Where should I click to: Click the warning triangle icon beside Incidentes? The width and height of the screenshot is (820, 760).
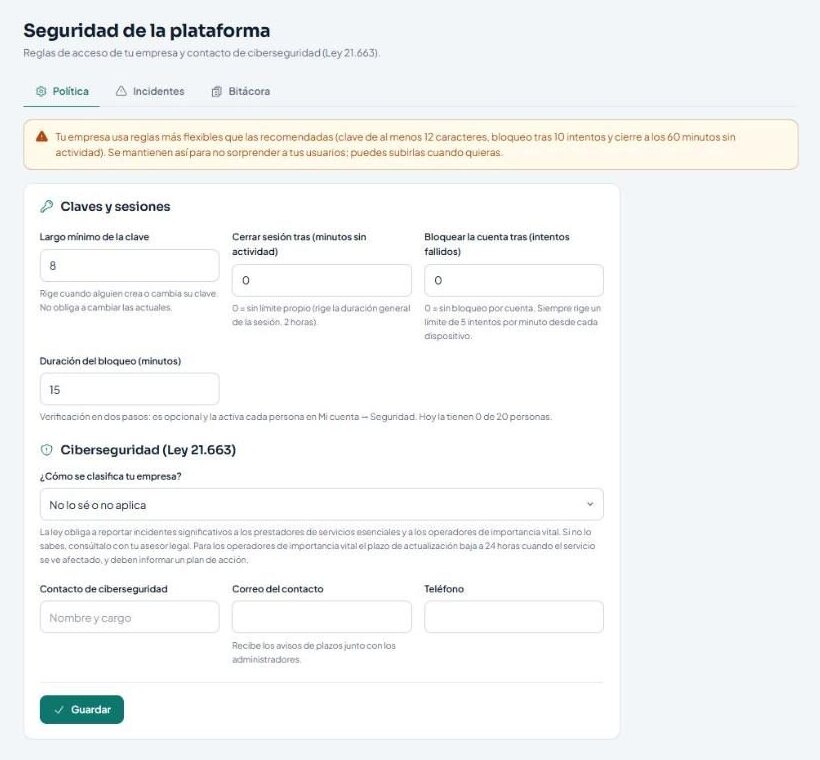pyautogui.click(x=121, y=91)
